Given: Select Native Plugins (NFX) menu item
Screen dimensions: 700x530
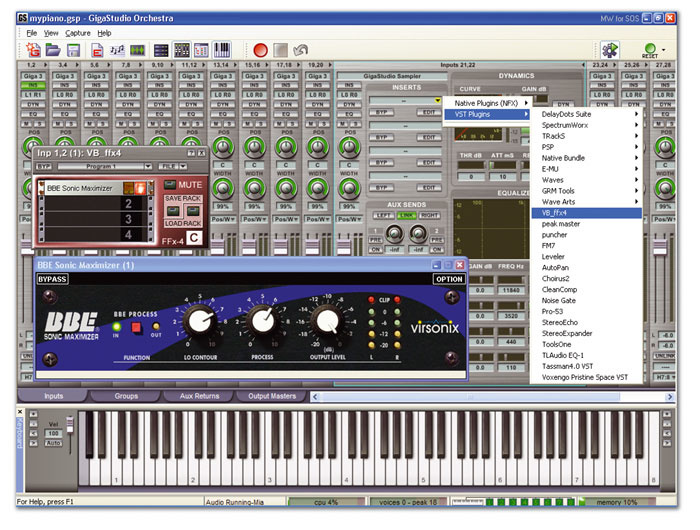Looking at the screenshot, I should pyautogui.click(x=488, y=103).
